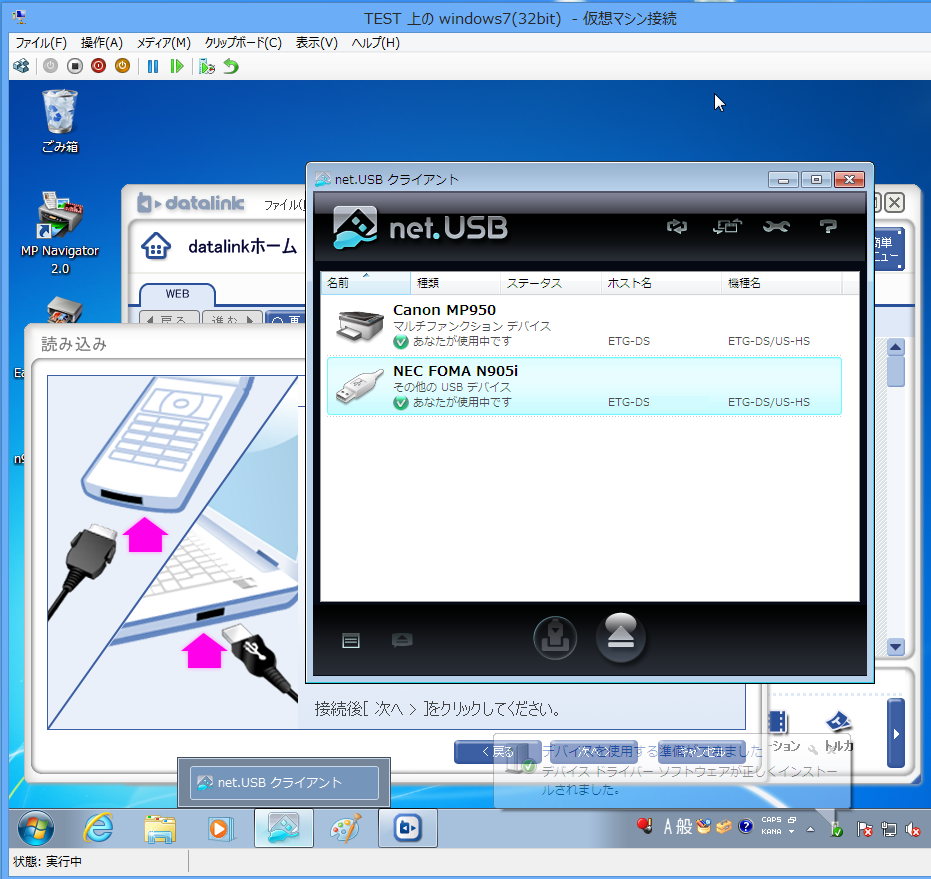Click the message bubble icon at net.USB bottom
931x879 pixels.
pyautogui.click(x=402, y=640)
